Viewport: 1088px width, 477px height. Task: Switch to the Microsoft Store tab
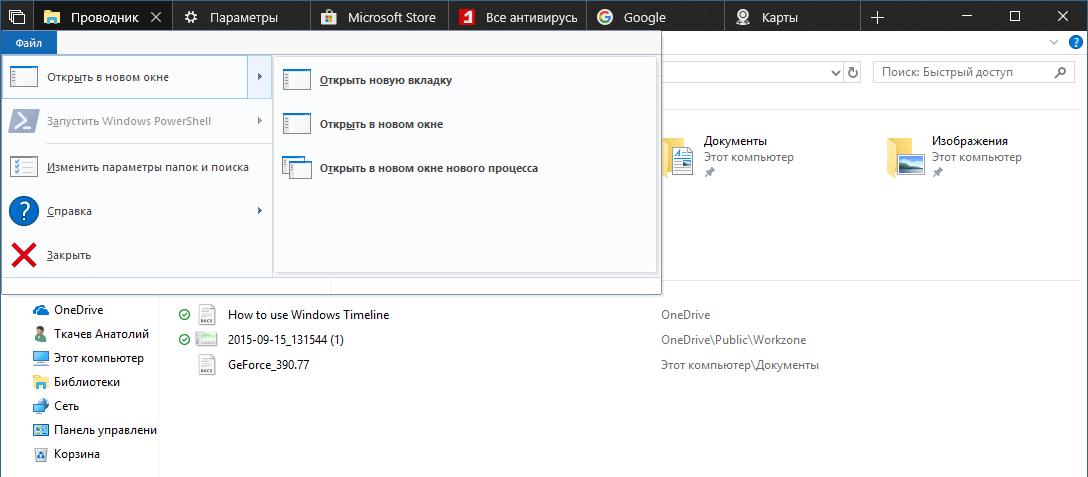pyautogui.click(x=380, y=17)
